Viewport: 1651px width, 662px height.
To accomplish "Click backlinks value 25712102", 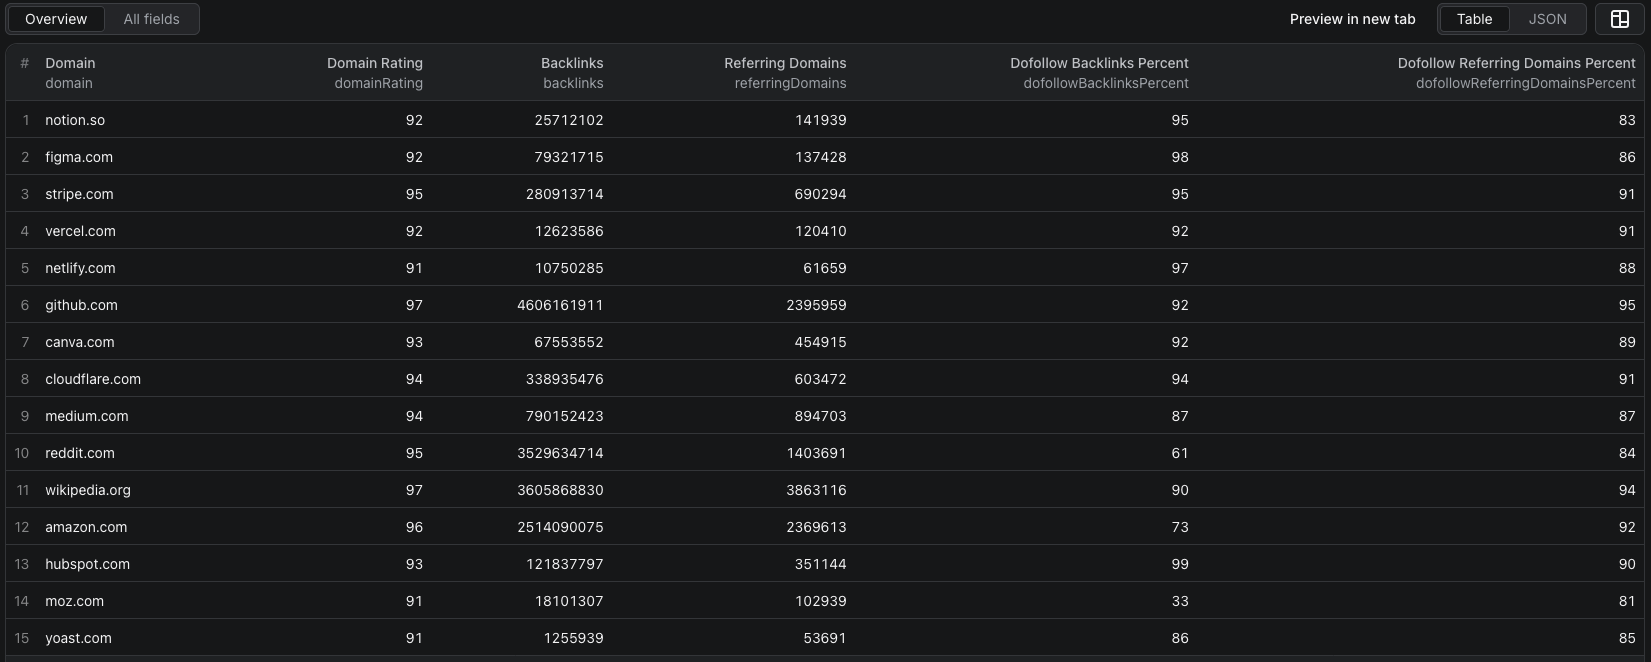I will point(569,120).
